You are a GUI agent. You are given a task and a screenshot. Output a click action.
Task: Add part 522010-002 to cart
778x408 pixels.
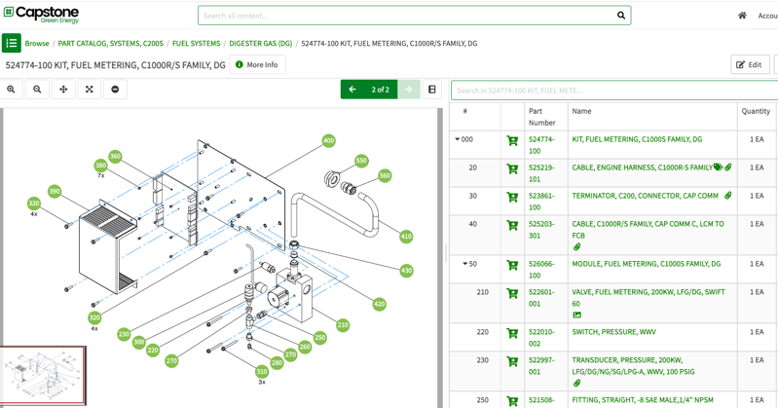pos(512,334)
